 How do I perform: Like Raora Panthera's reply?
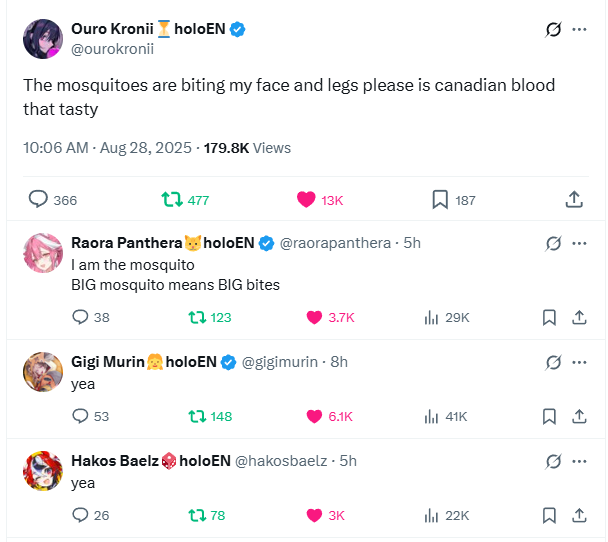coord(314,317)
